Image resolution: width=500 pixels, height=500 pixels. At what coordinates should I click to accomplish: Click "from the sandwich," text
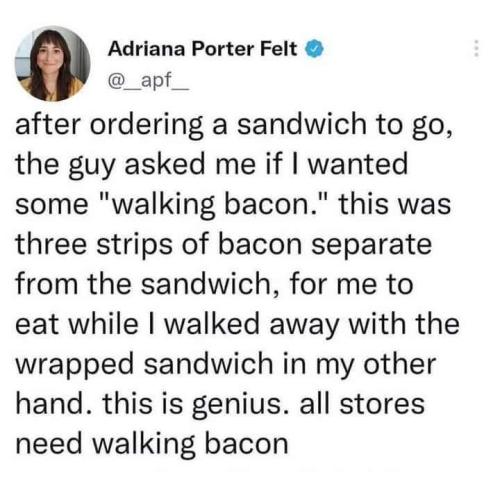[x=148, y=285]
